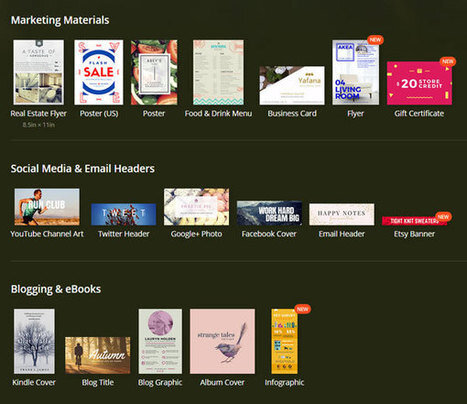This screenshot has width=467, height=404.
Task: Choose the Google+ Photo design
Action: tap(197, 207)
